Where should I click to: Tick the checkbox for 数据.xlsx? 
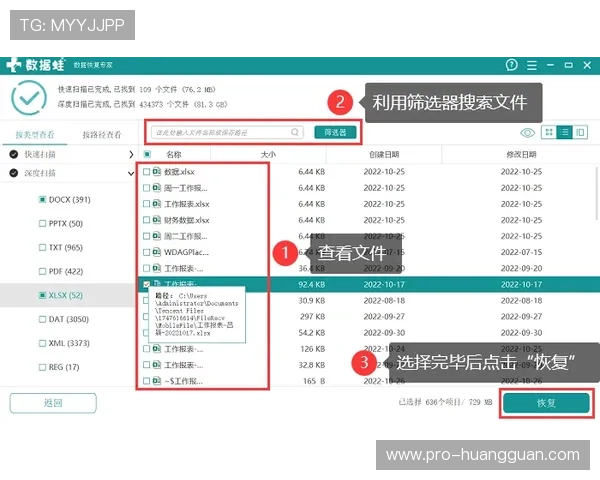(146, 171)
